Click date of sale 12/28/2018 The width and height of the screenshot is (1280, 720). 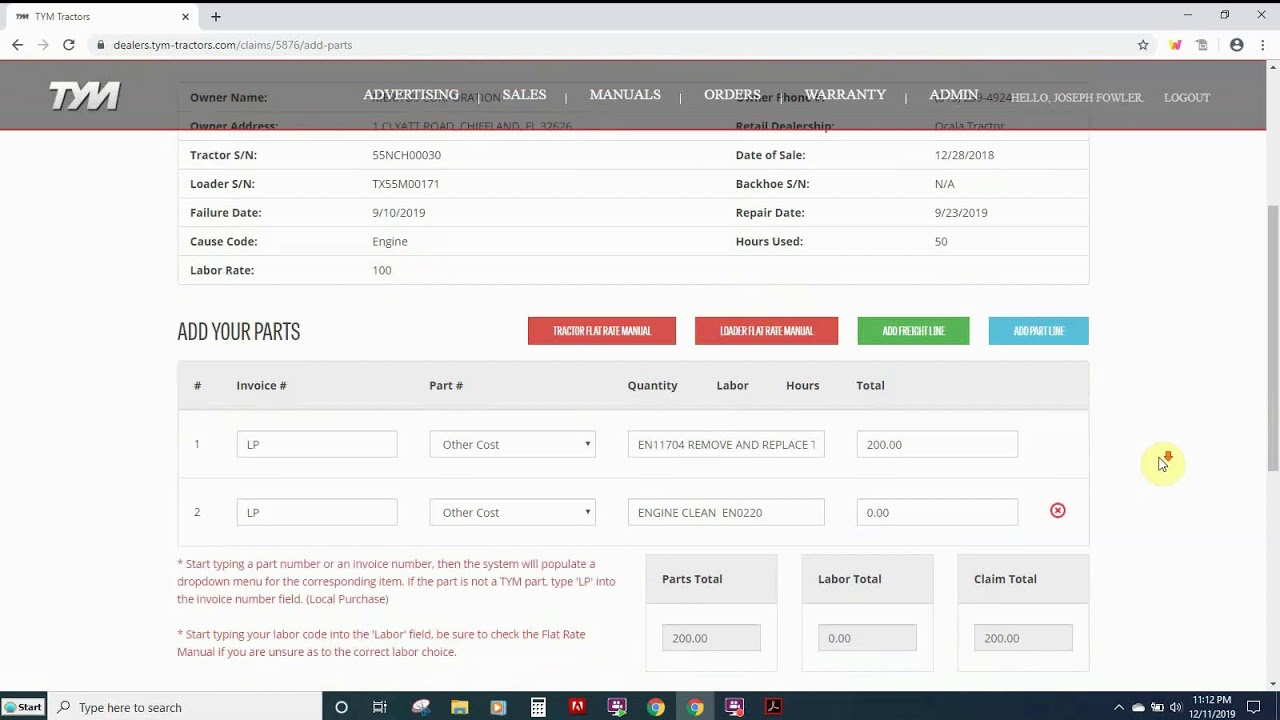click(x=964, y=155)
